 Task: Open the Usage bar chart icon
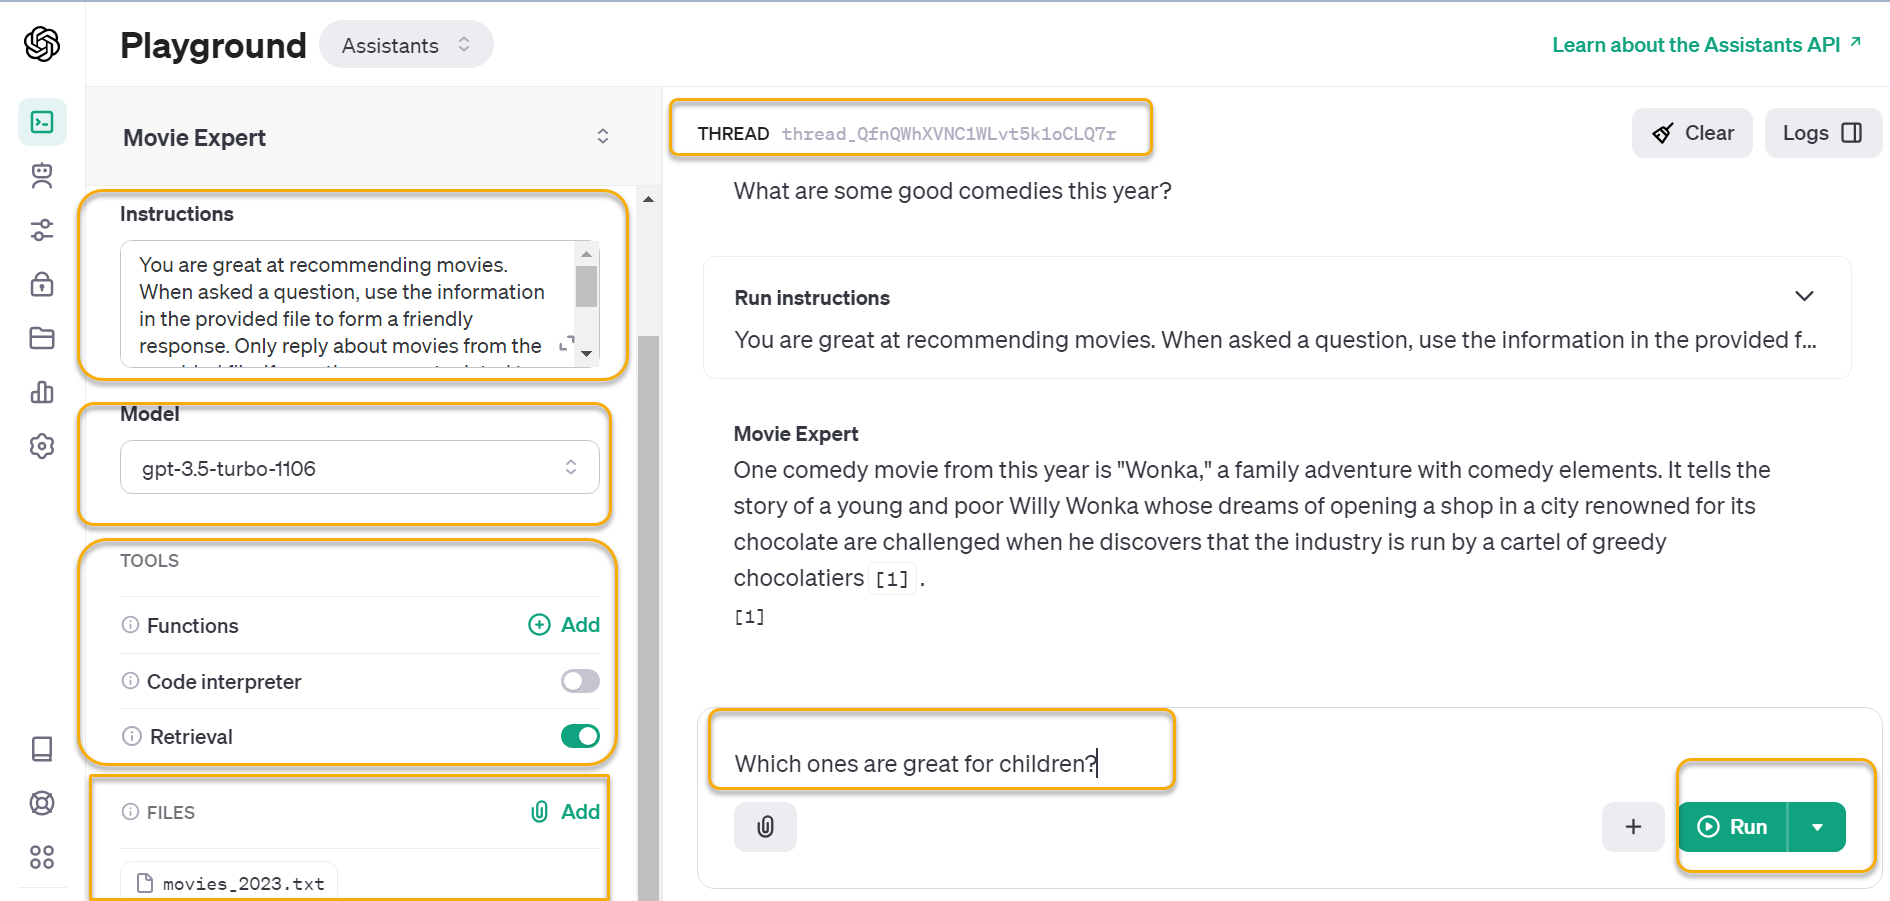click(x=42, y=392)
